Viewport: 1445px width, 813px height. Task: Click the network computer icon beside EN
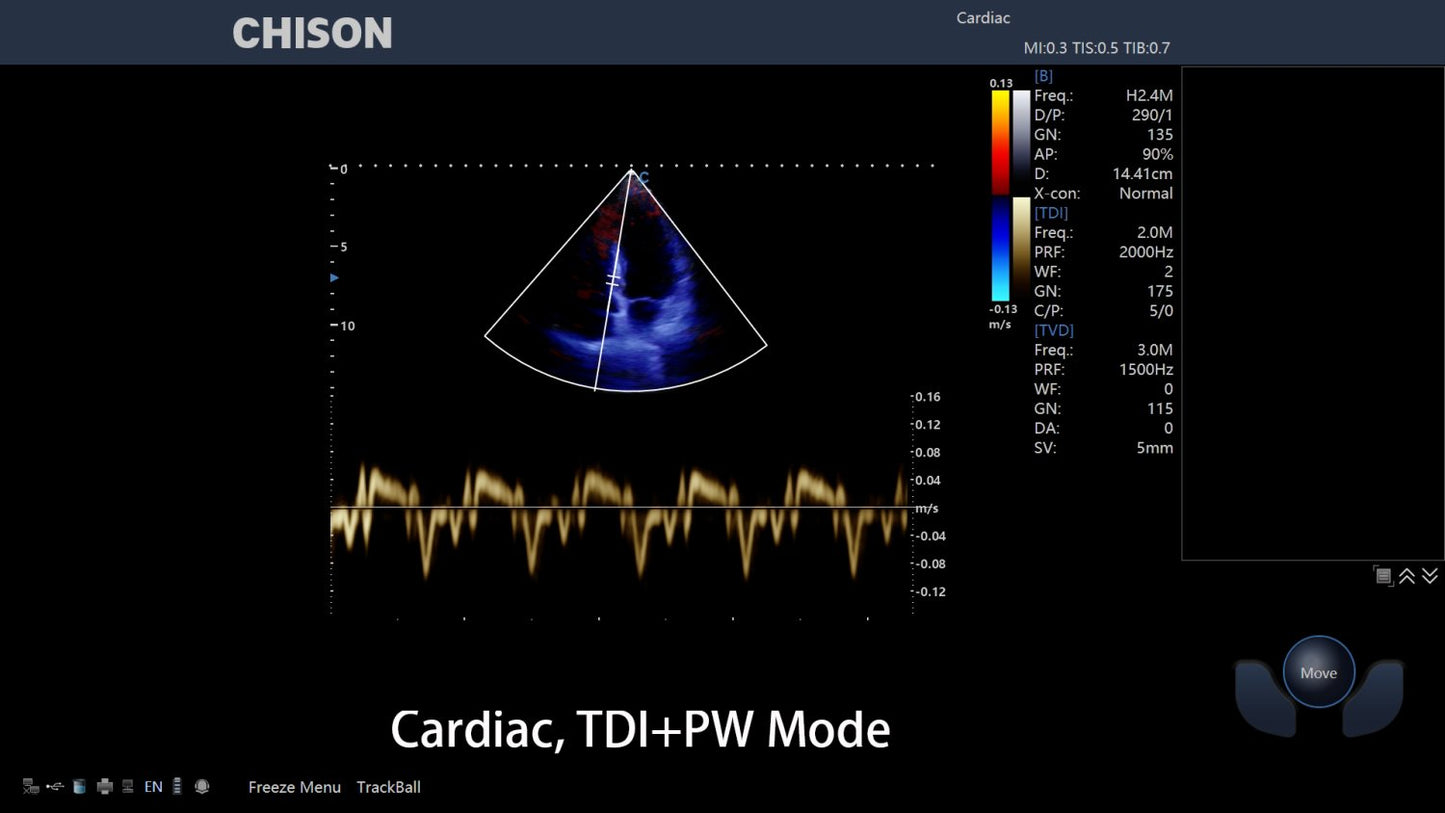click(x=128, y=787)
